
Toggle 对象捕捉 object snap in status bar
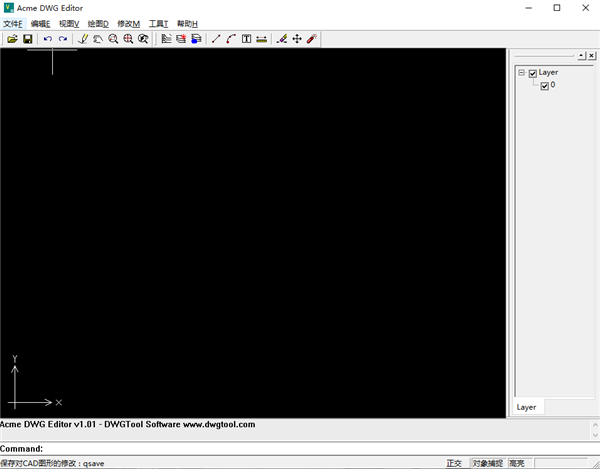[x=488, y=463]
